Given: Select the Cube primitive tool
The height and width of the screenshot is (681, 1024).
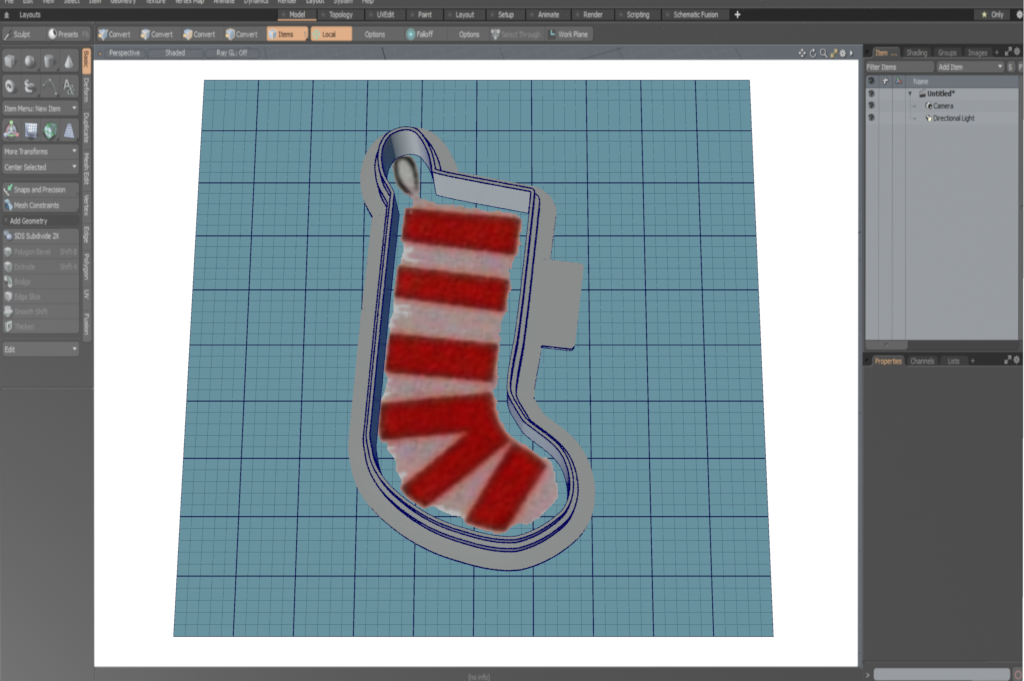Looking at the screenshot, I should [11, 62].
